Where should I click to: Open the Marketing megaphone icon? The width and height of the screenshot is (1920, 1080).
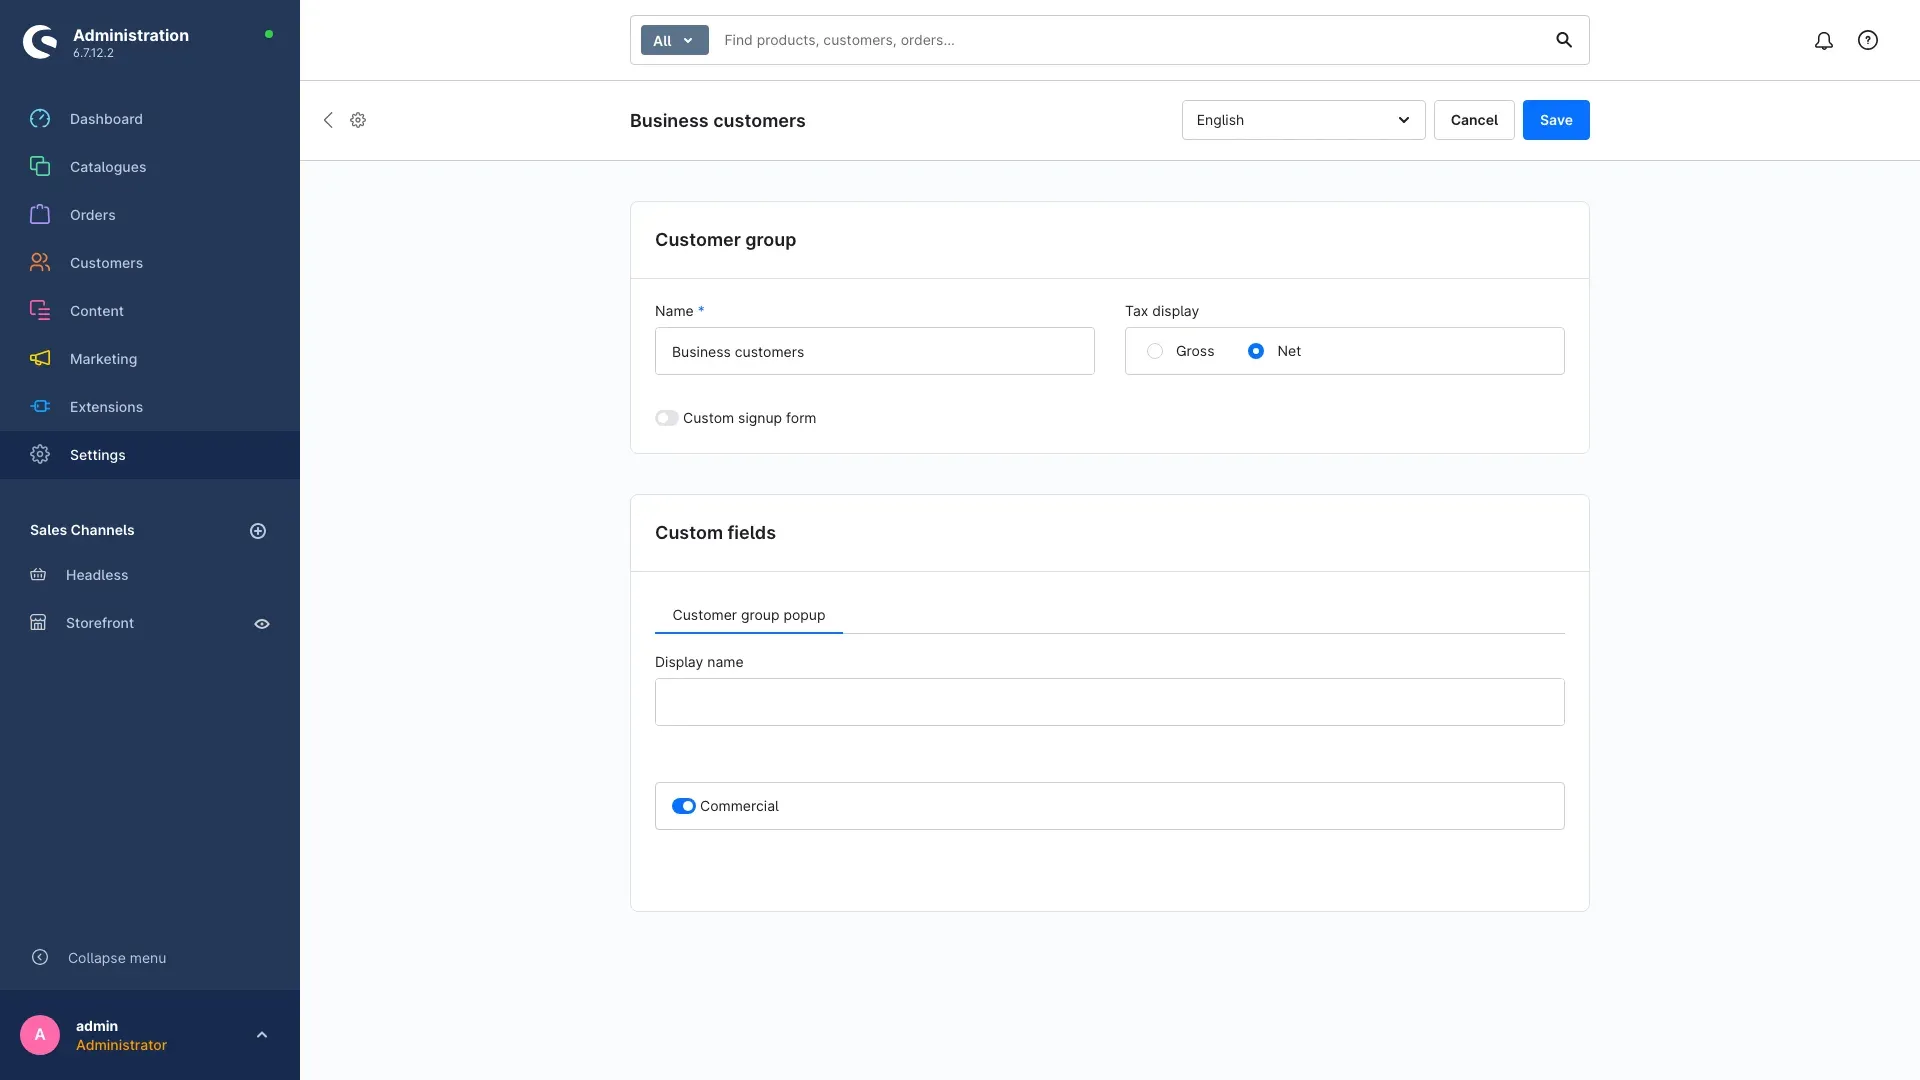pyautogui.click(x=40, y=359)
